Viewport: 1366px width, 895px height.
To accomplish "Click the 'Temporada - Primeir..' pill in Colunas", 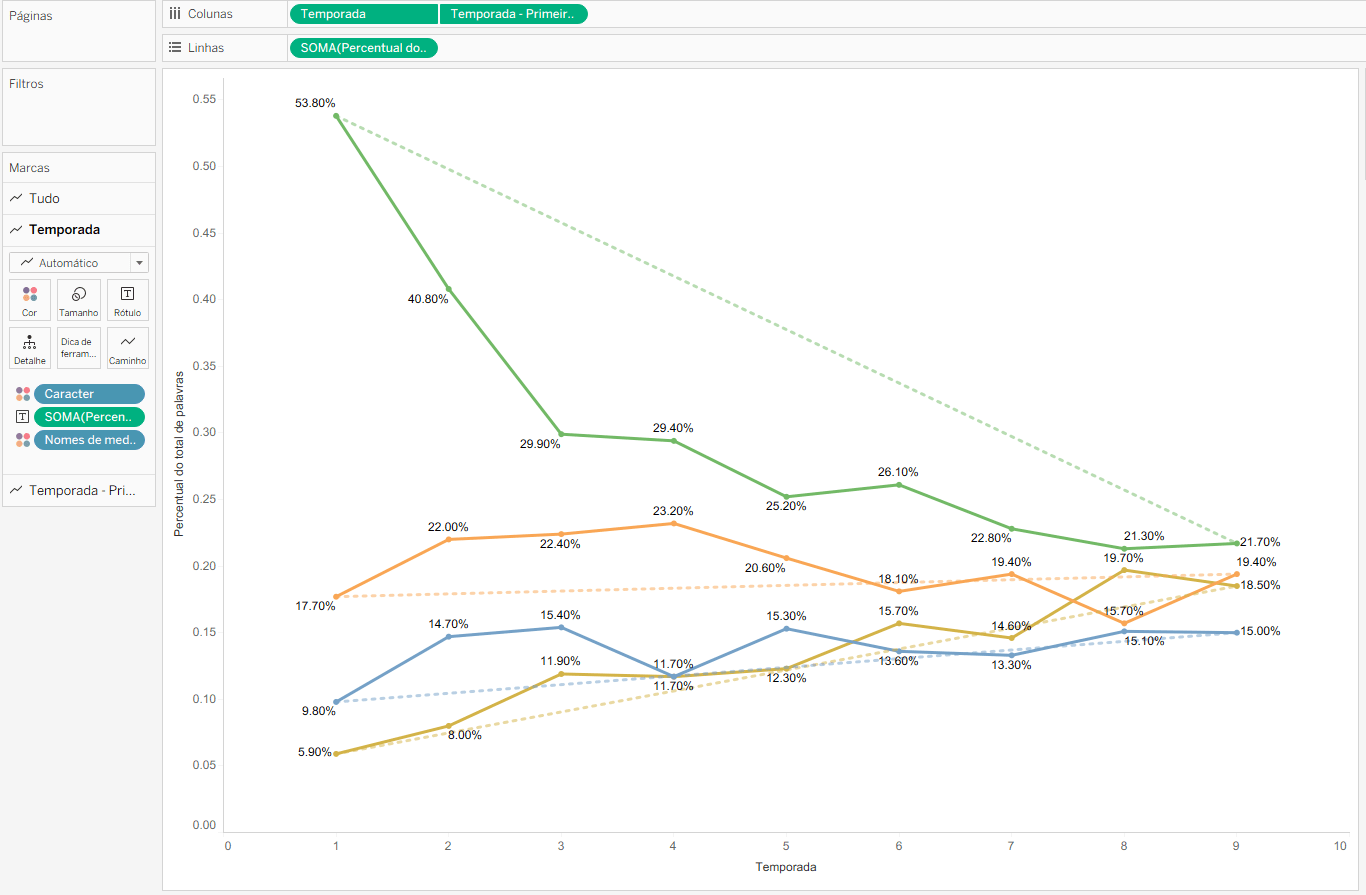I will pyautogui.click(x=513, y=14).
